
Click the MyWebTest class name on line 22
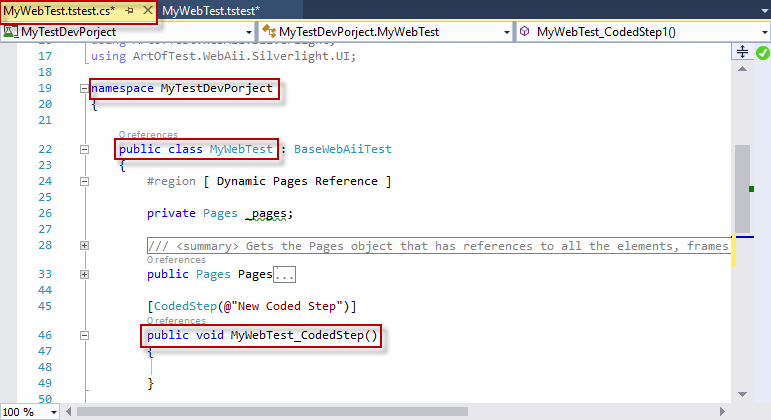241,149
